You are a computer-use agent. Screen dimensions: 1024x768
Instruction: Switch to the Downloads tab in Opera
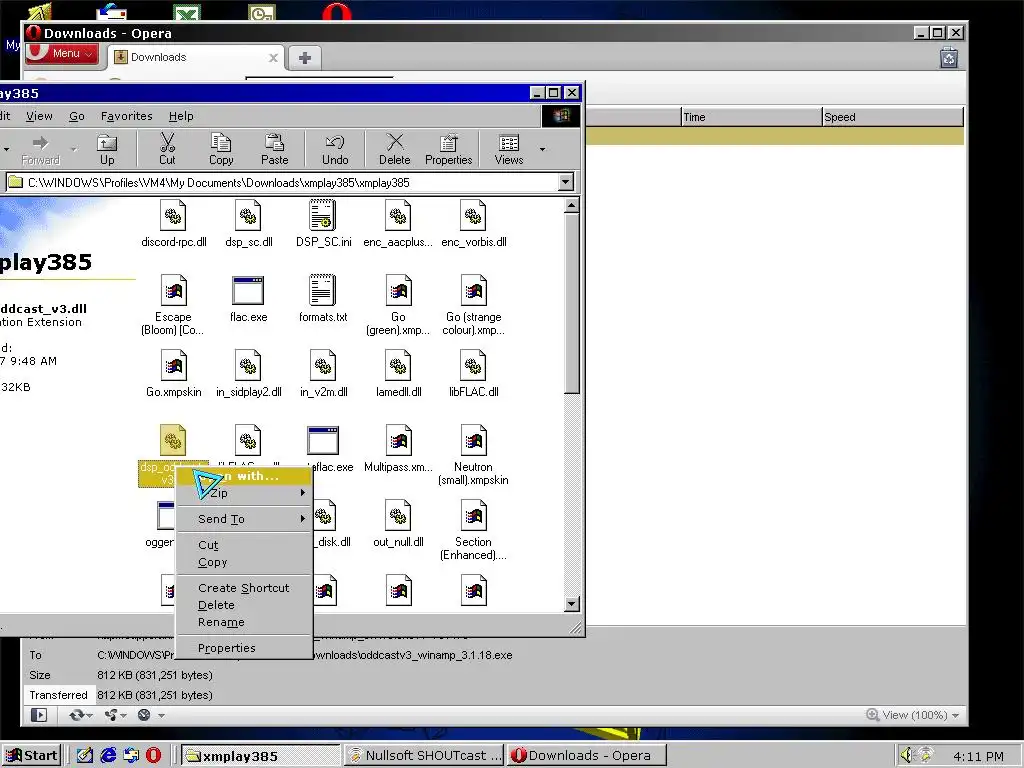196,57
